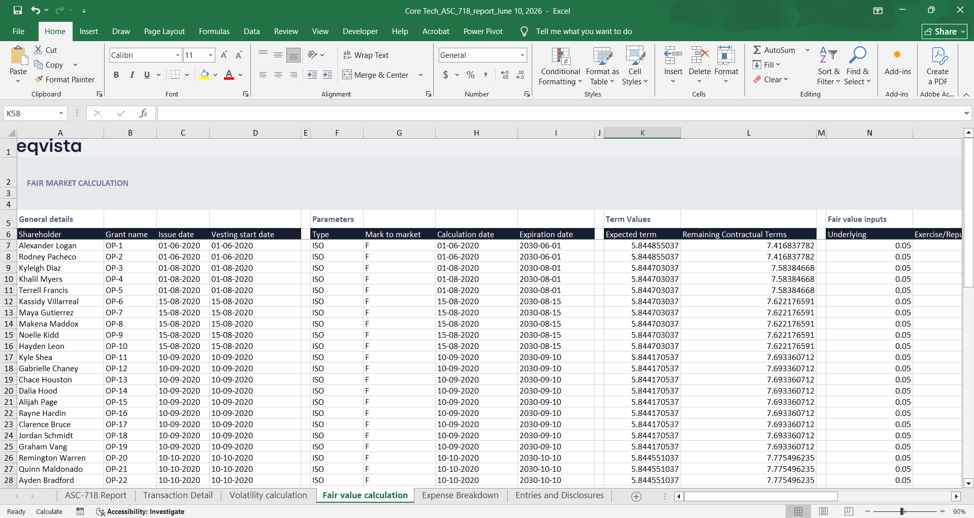Click Increase Decimal icon

point(504,75)
